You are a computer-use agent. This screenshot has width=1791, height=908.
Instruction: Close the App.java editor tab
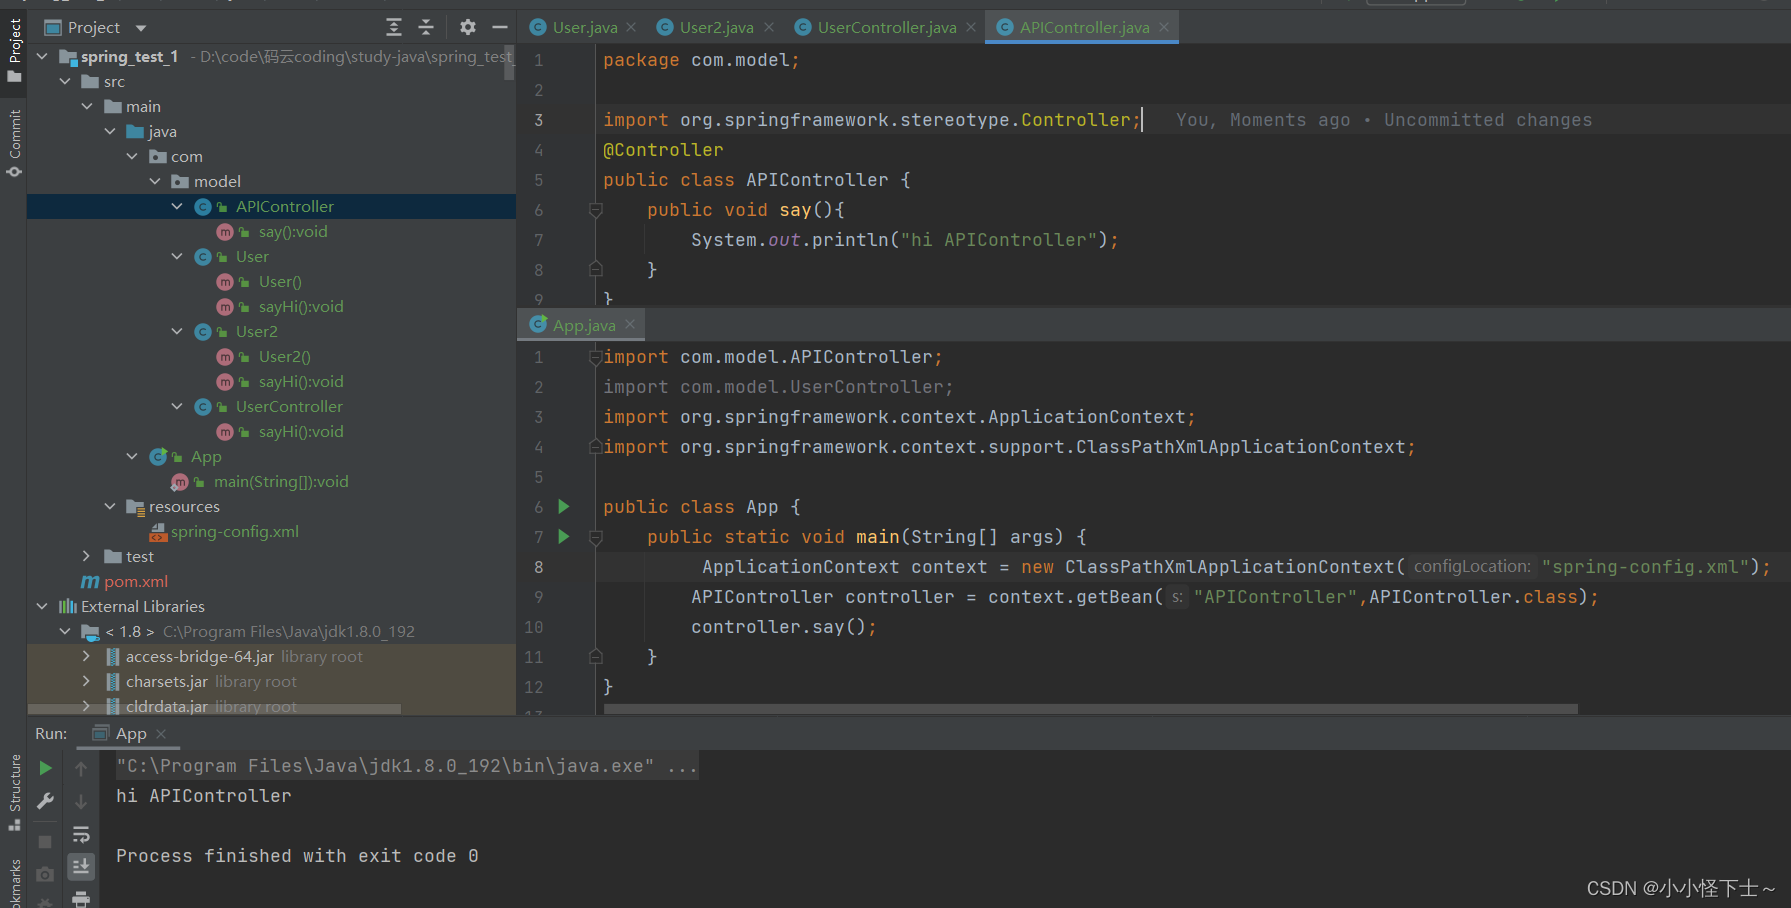pos(630,324)
